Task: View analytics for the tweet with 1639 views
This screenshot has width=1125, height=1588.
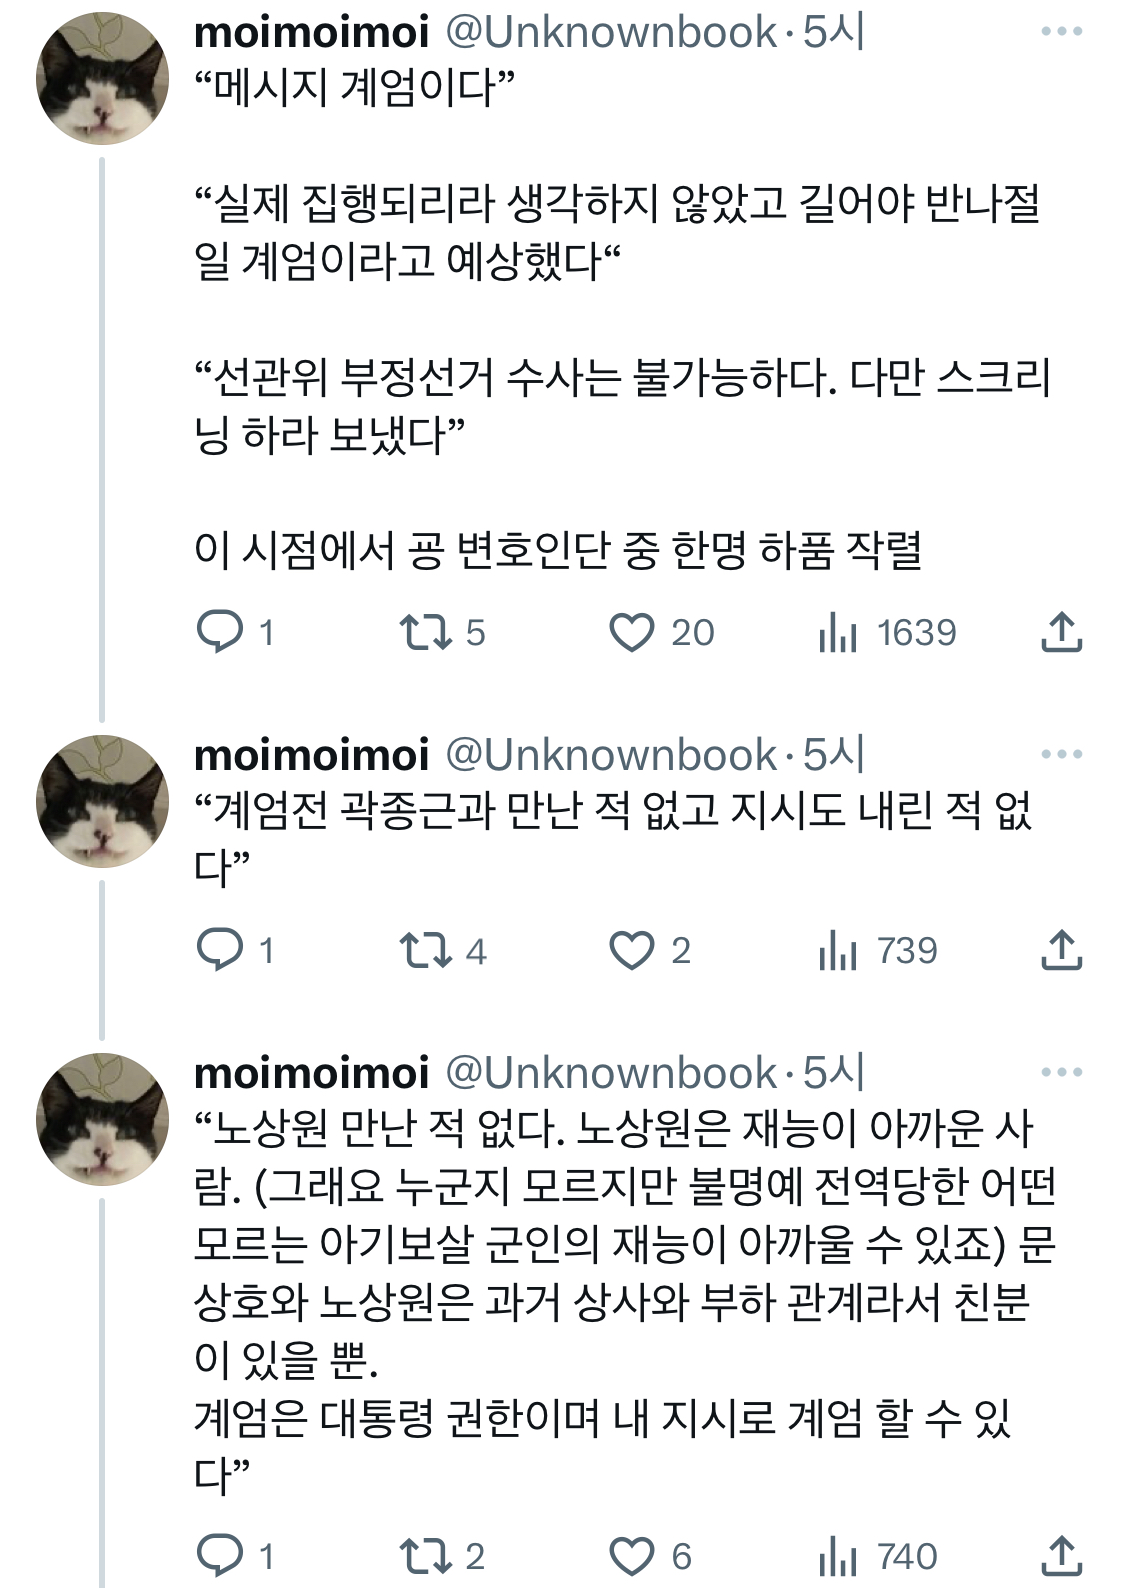Action: [838, 632]
